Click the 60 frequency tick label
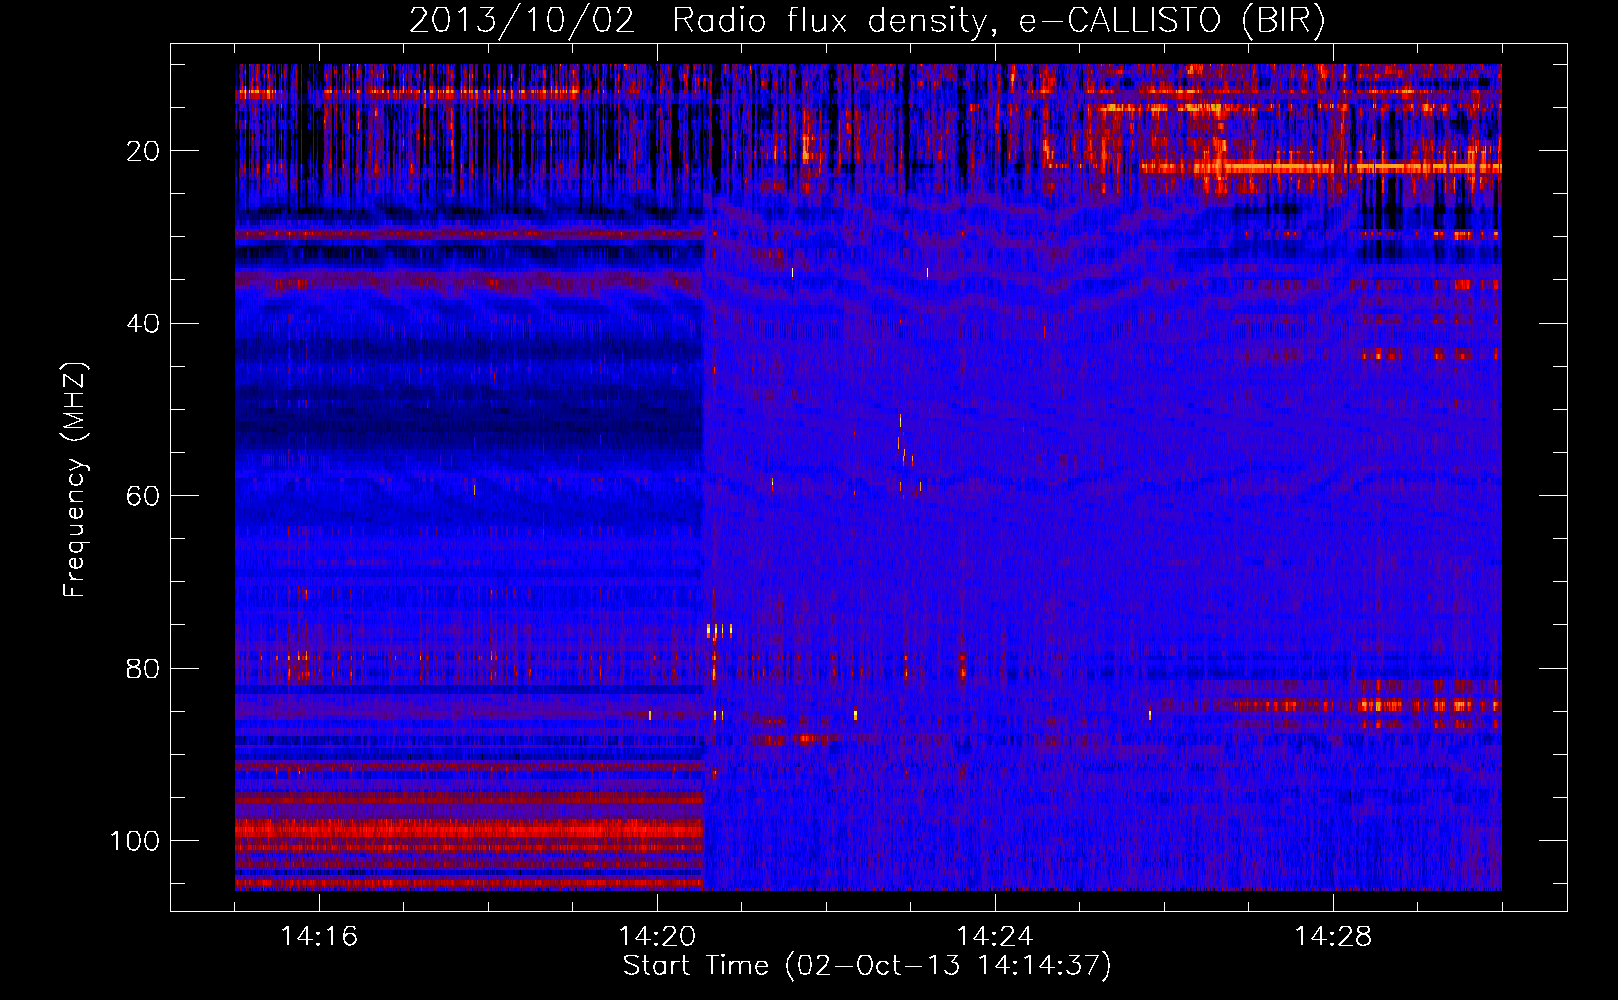 pyautogui.click(x=143, y=496)
